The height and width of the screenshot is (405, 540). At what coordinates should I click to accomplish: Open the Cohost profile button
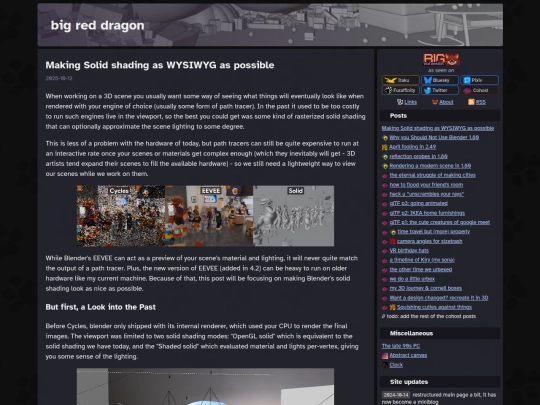(x=479, y=90)
